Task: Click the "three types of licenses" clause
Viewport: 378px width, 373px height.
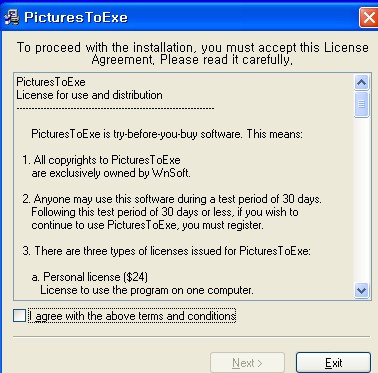Action: point(167,251)
